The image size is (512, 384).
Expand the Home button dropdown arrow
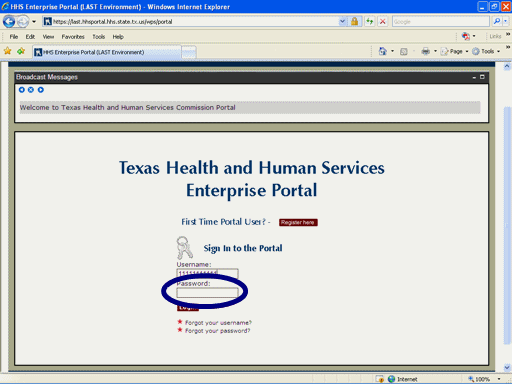coord(392,51)
